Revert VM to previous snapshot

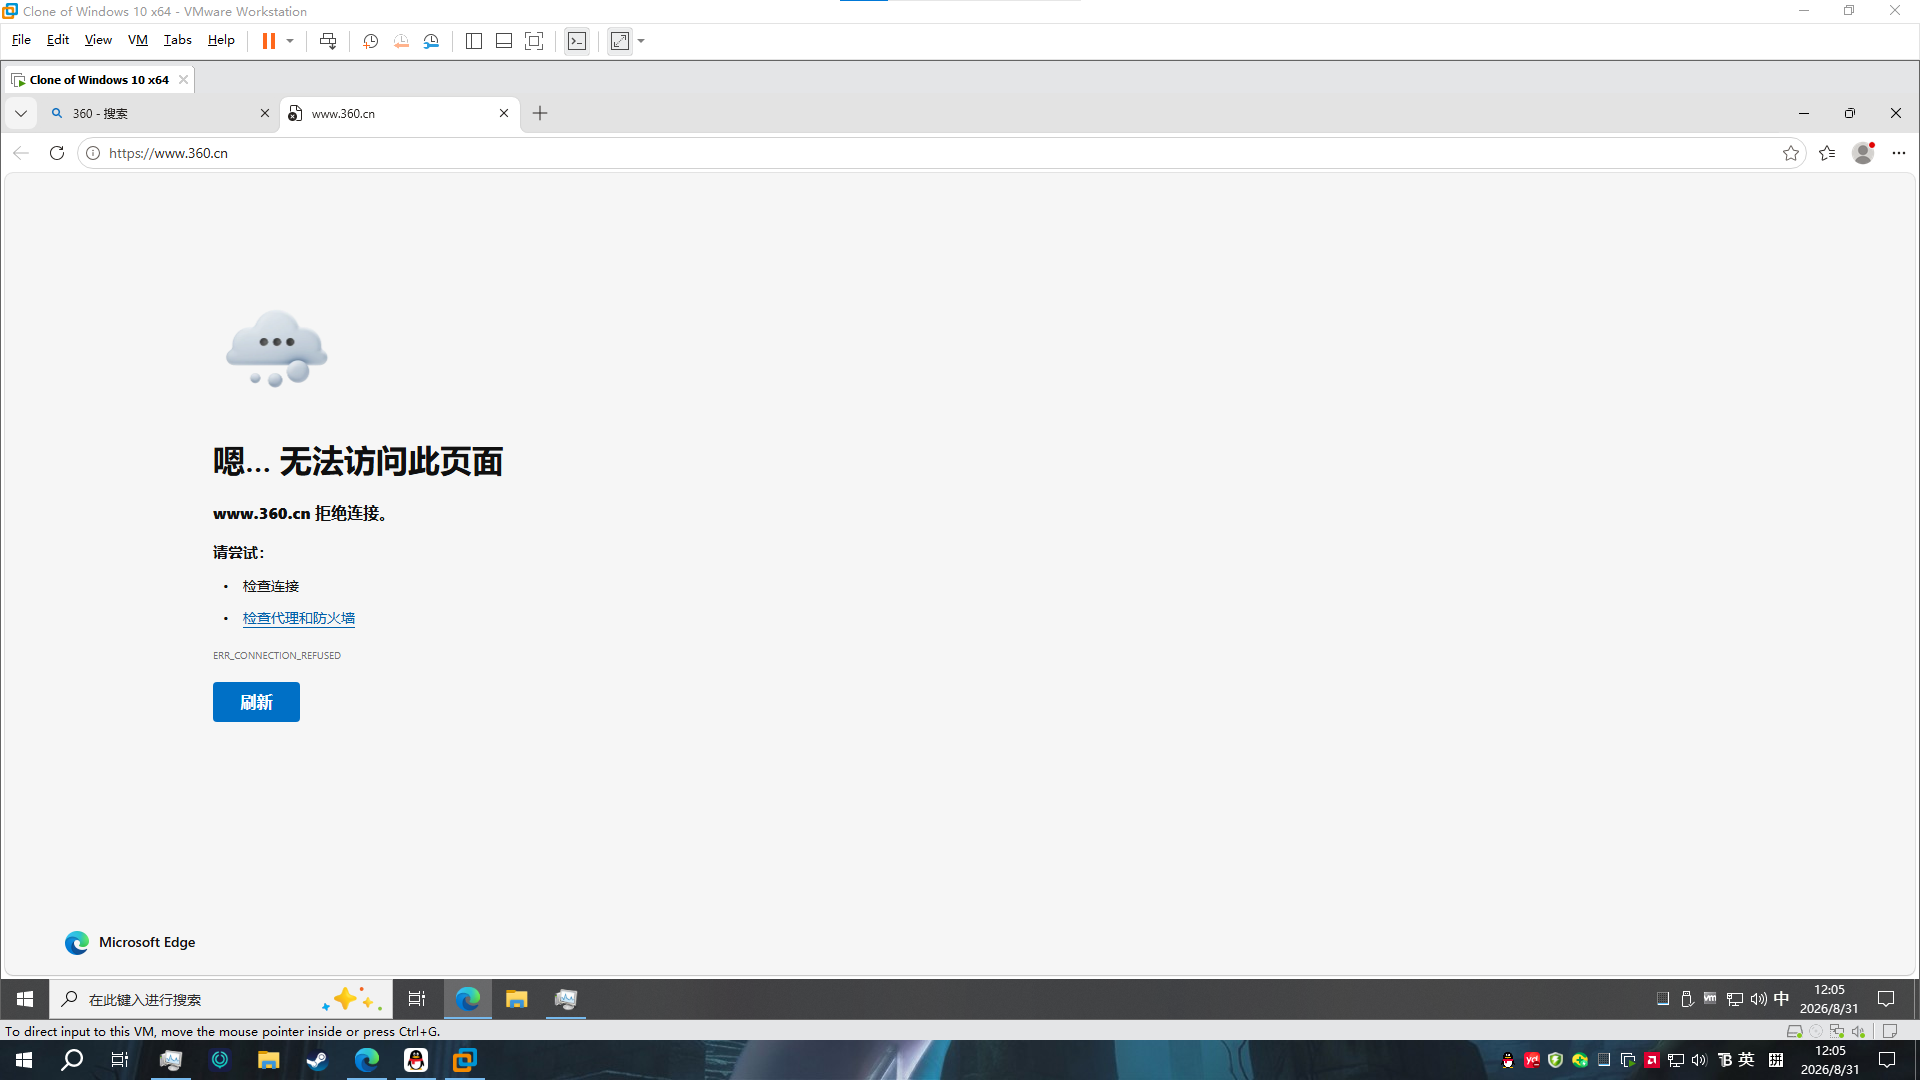(x=401, y=41)
